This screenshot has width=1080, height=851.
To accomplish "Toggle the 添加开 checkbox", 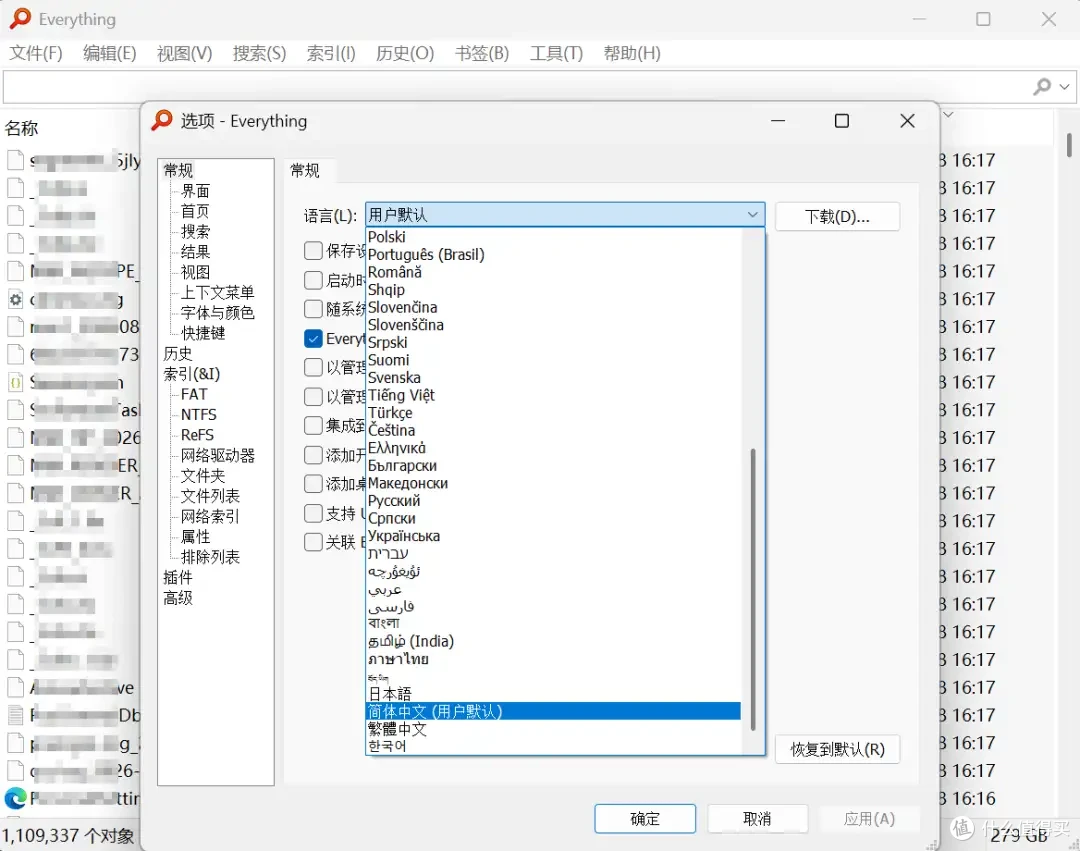I will pyautogui.click(x=313, y=455).
